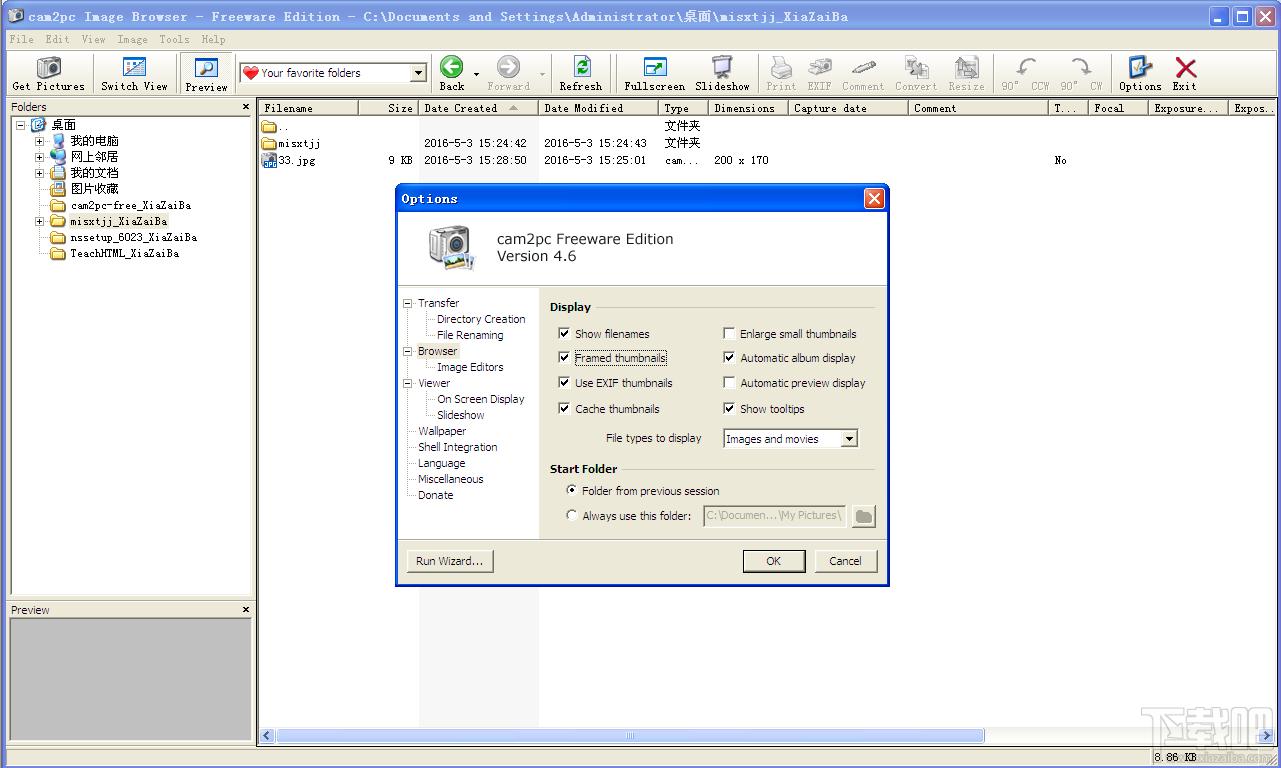This screenshot has width=1281, height=768.
Task: Close the Folders panel with its X
Action: pyautogui.click(x=246, y=106)
